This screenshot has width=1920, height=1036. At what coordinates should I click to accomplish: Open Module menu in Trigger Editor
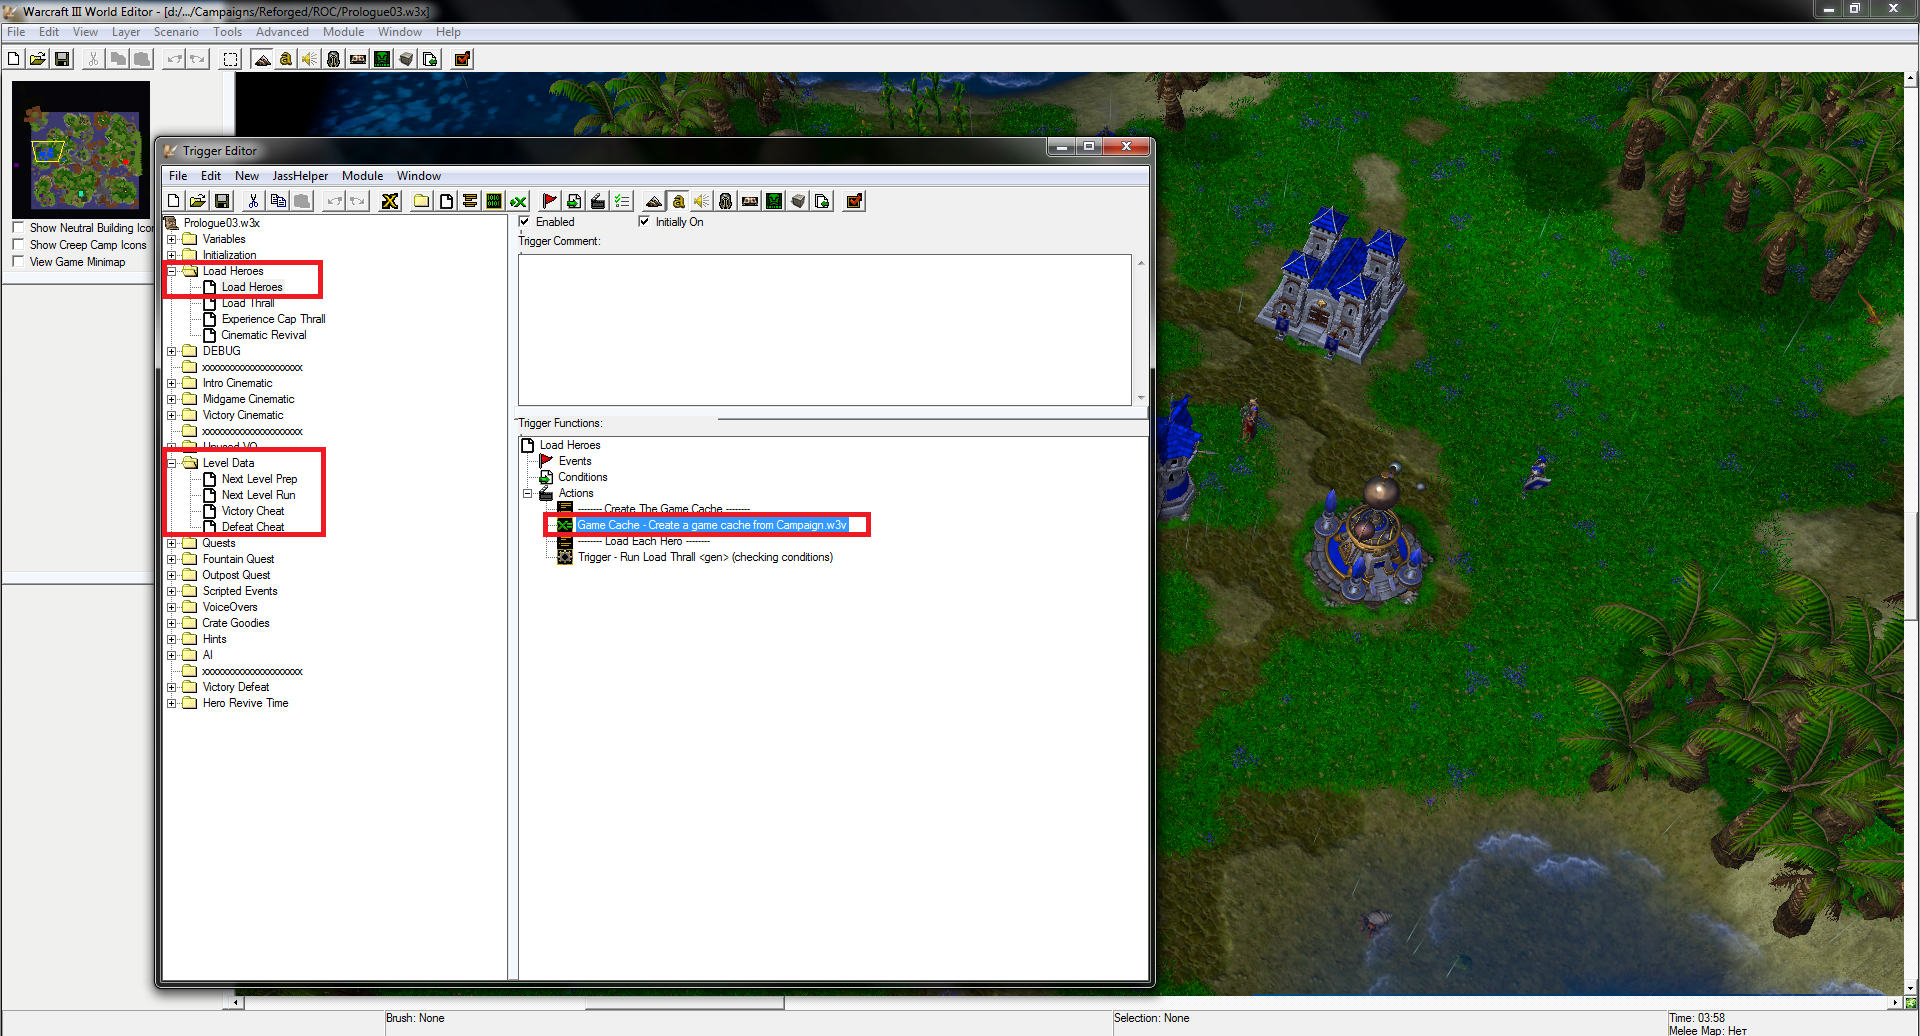(x=362, y=176)
